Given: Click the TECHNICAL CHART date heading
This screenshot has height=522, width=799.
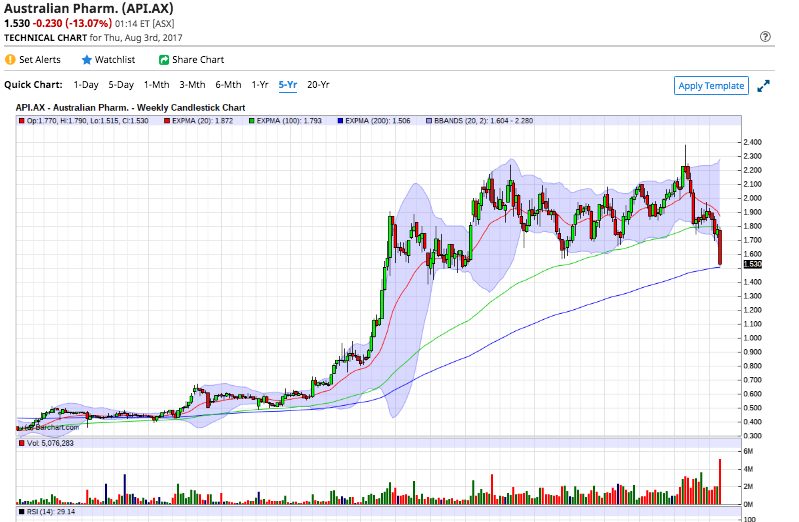Looking at the screenshot, I should pyautogui.click(x=93, y=38).
